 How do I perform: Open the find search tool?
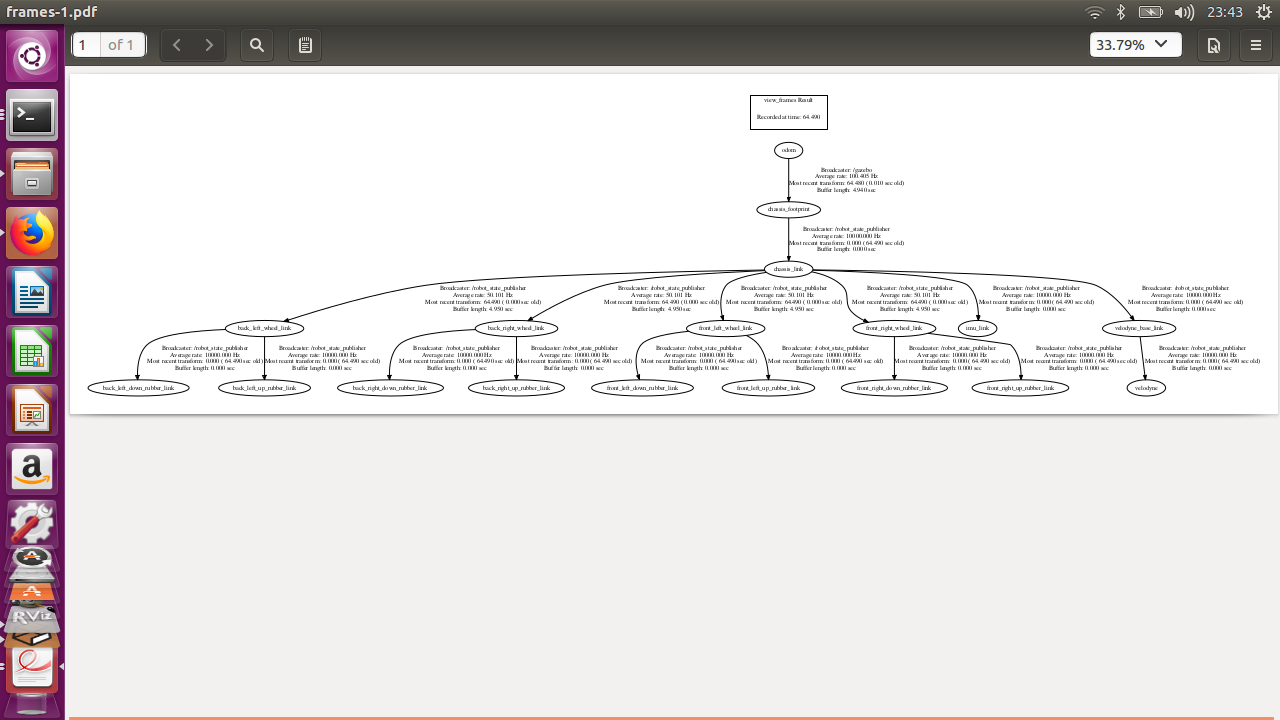pyautogui.click(x=257, y=45)
